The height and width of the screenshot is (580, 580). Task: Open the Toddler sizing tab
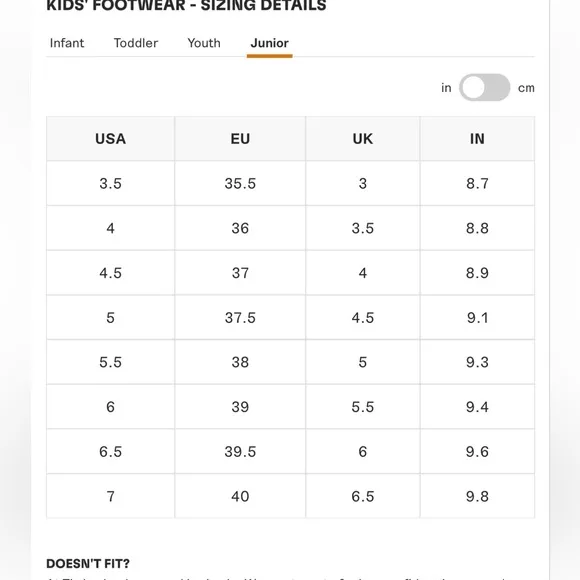pyautogui.click(x=136, y=43)
